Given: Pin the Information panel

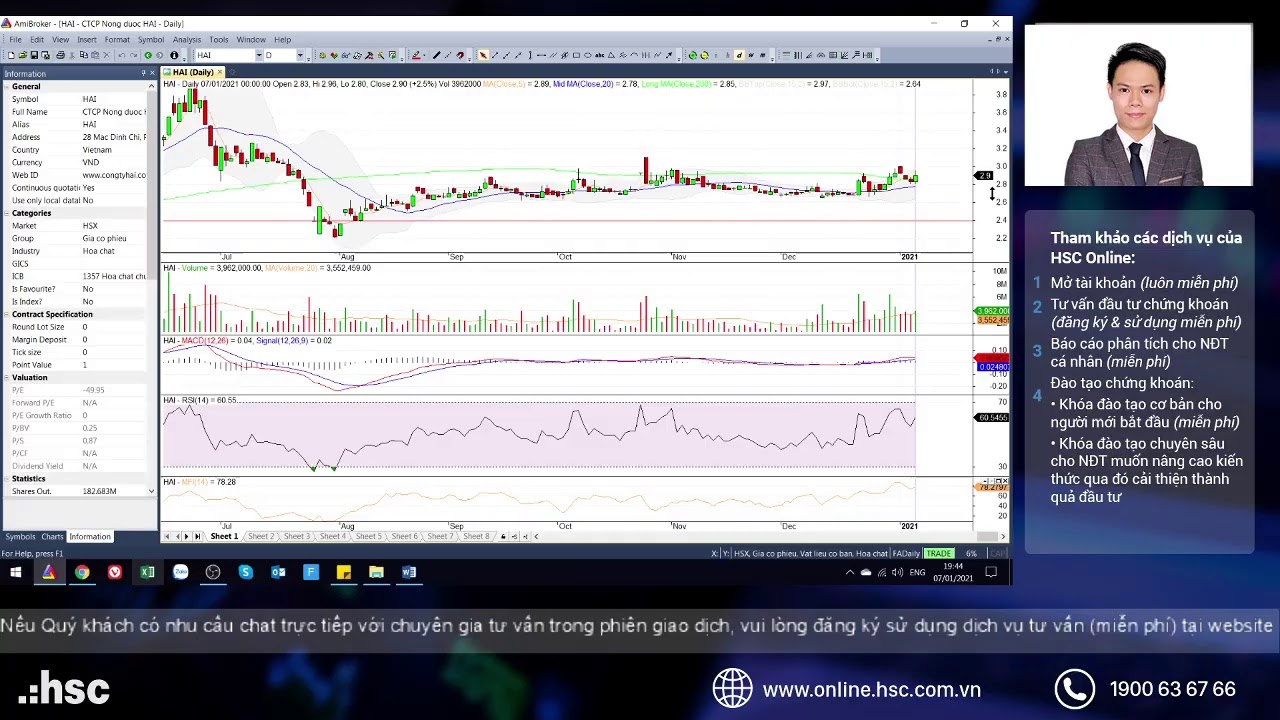Looking at the screenshot, I should pyautogui.click(x=142, y=73).
